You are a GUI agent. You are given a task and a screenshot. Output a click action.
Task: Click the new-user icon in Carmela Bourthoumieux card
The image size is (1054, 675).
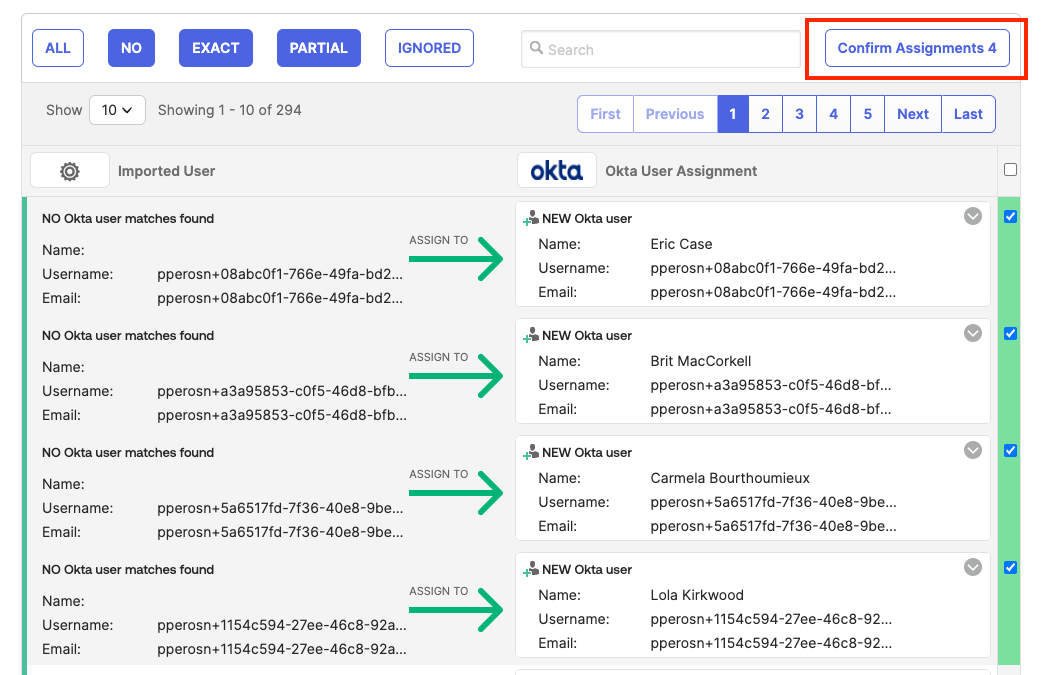point(531,452)
